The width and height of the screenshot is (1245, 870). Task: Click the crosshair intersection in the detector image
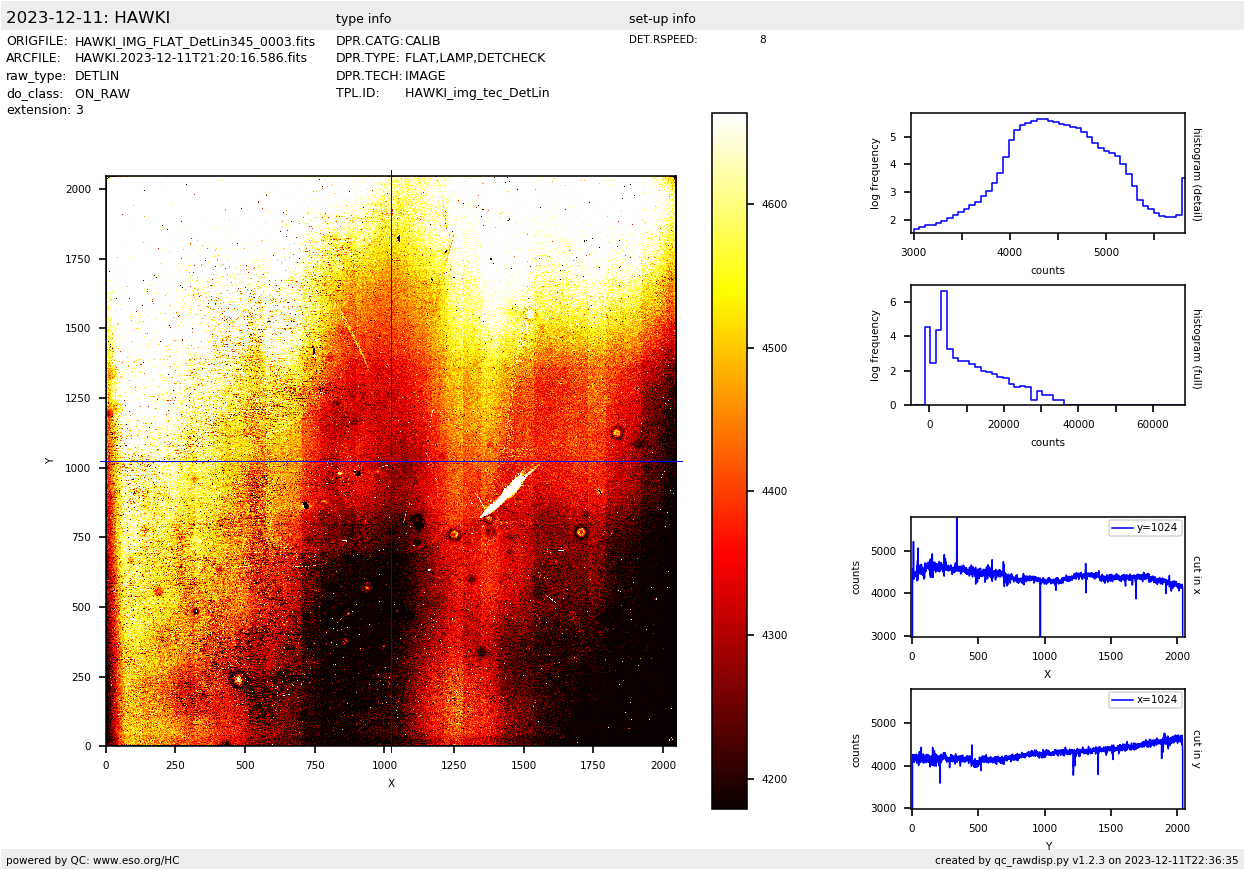tap(391, 461)
